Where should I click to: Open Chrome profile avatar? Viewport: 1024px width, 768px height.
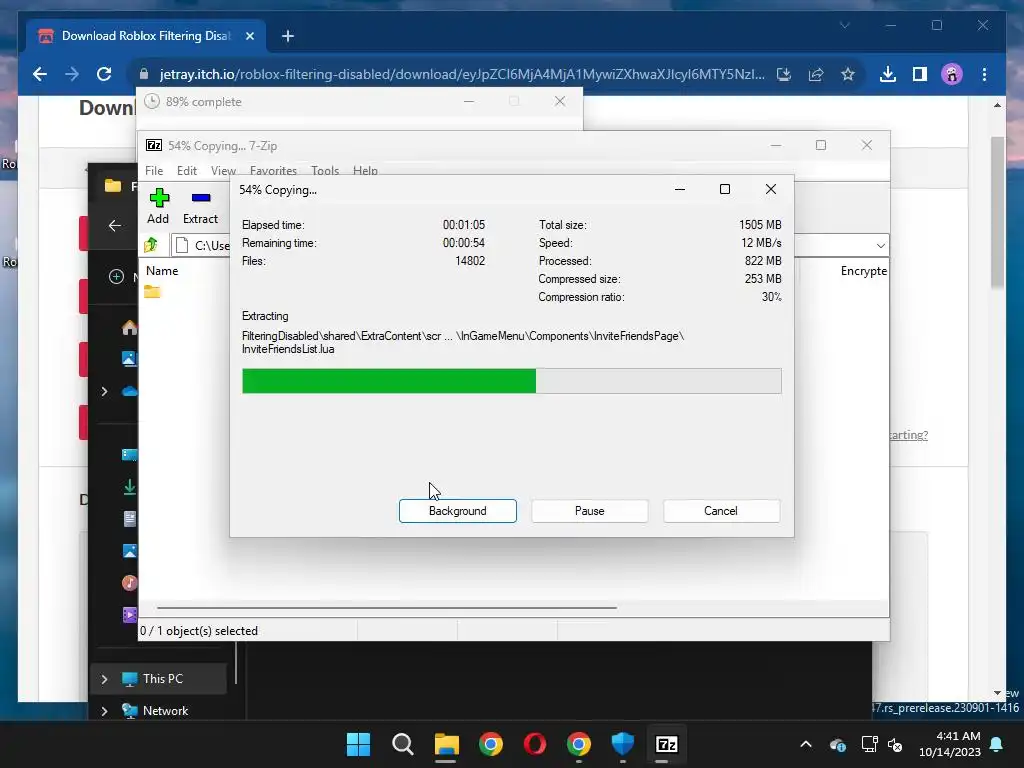[x=952, y=74]
